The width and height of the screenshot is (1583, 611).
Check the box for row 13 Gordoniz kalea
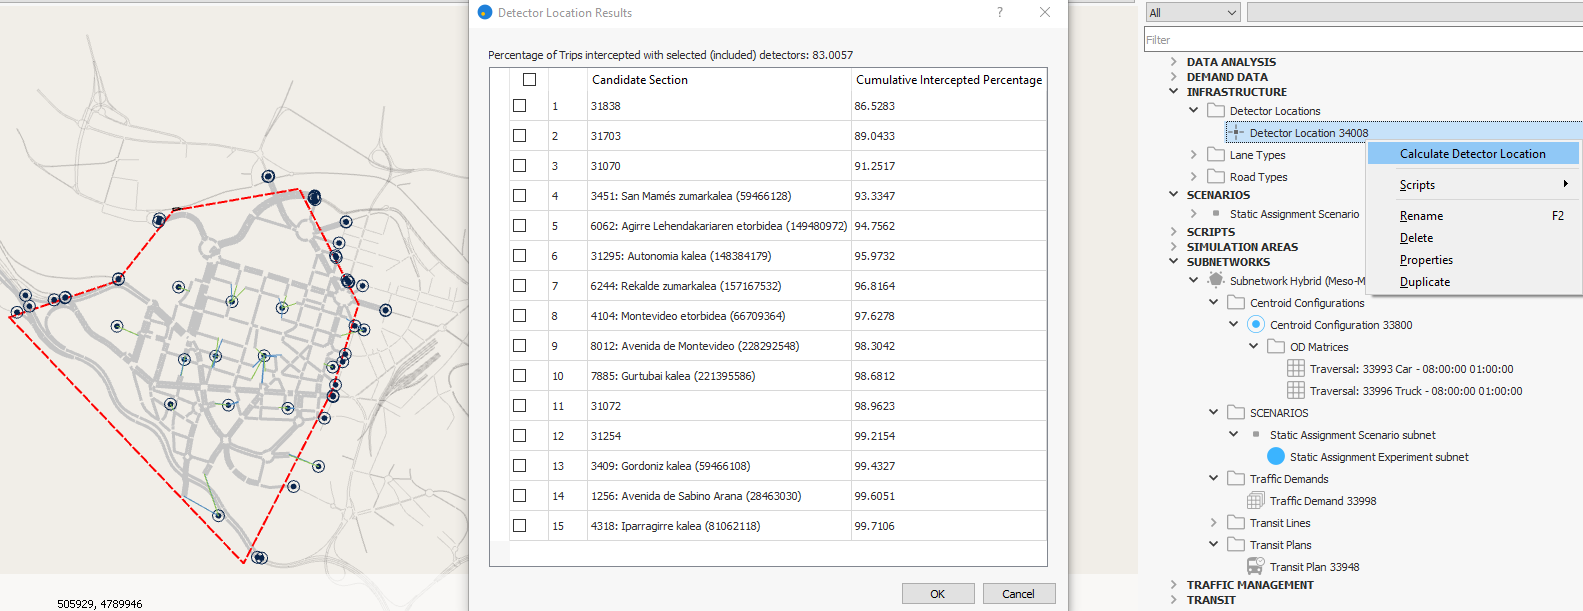[x=519, y=465]
